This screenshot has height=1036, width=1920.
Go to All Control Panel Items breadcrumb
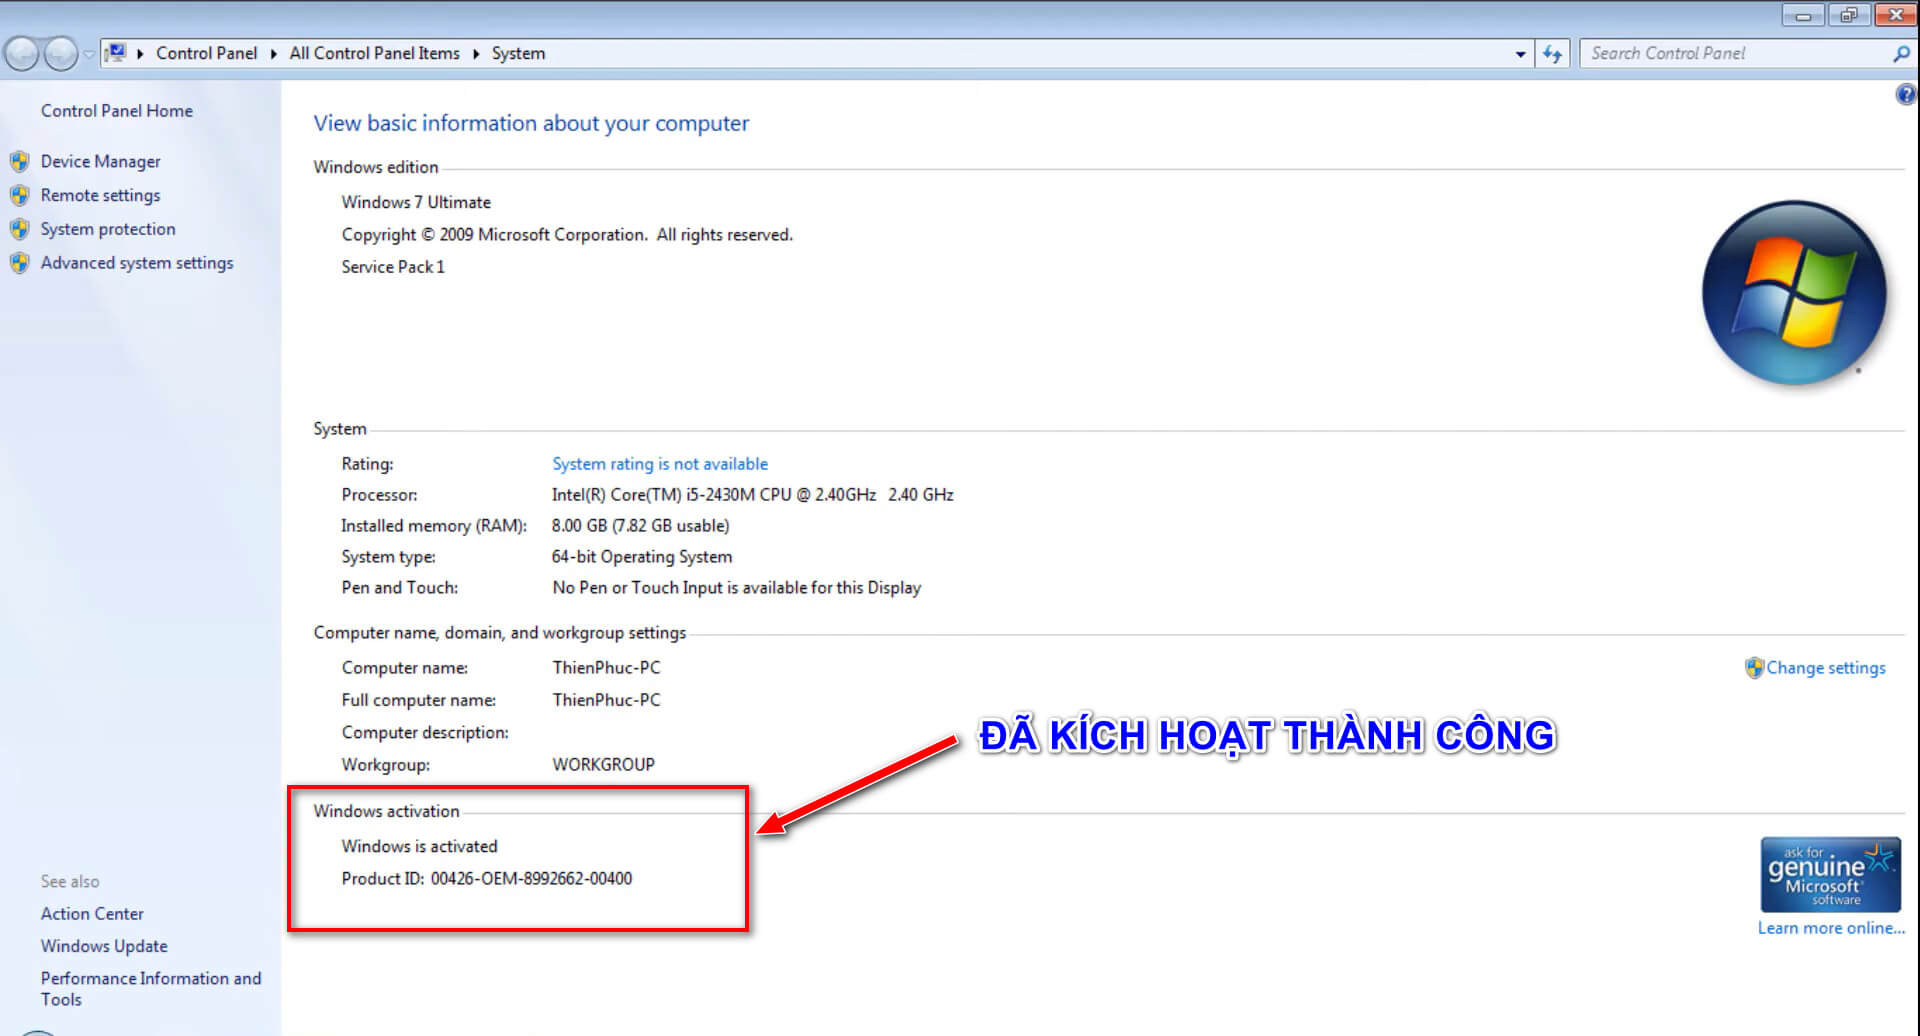click(x=374, y=53)
